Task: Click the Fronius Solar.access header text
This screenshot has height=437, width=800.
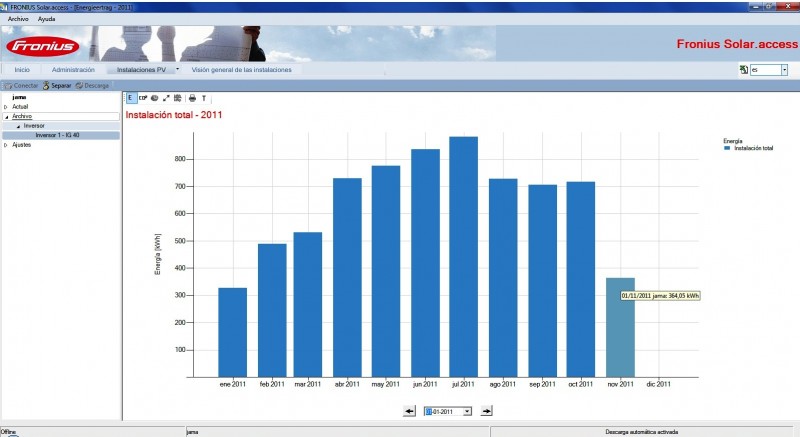Action: click(x=737, y=44)
